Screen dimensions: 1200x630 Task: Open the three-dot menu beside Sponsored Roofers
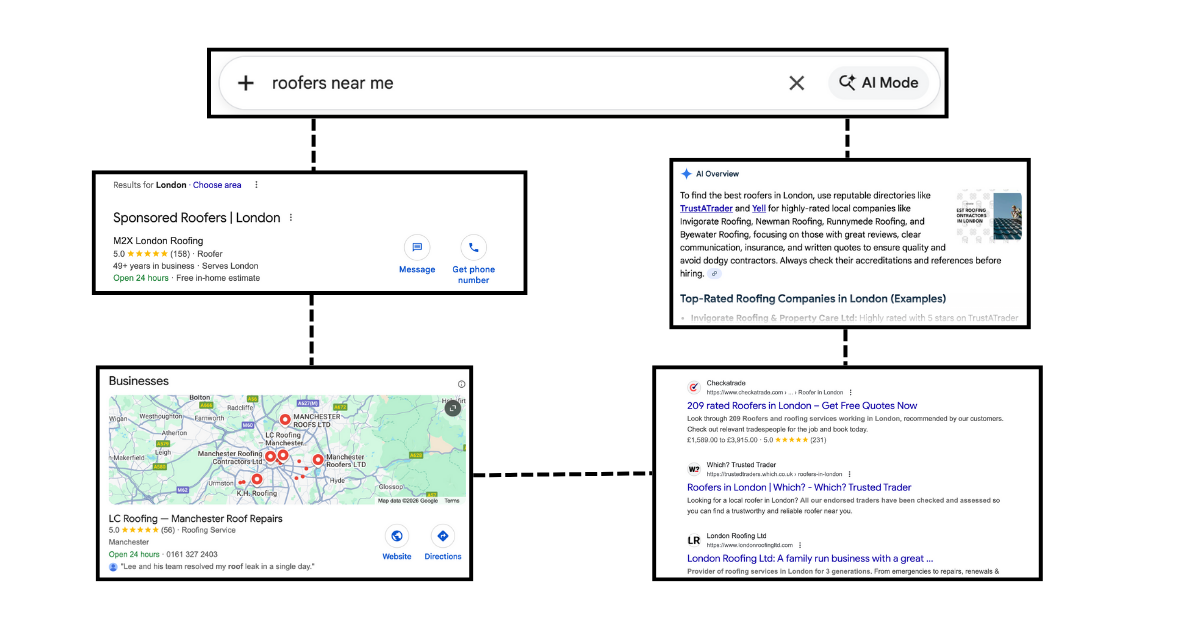point(291,217)
